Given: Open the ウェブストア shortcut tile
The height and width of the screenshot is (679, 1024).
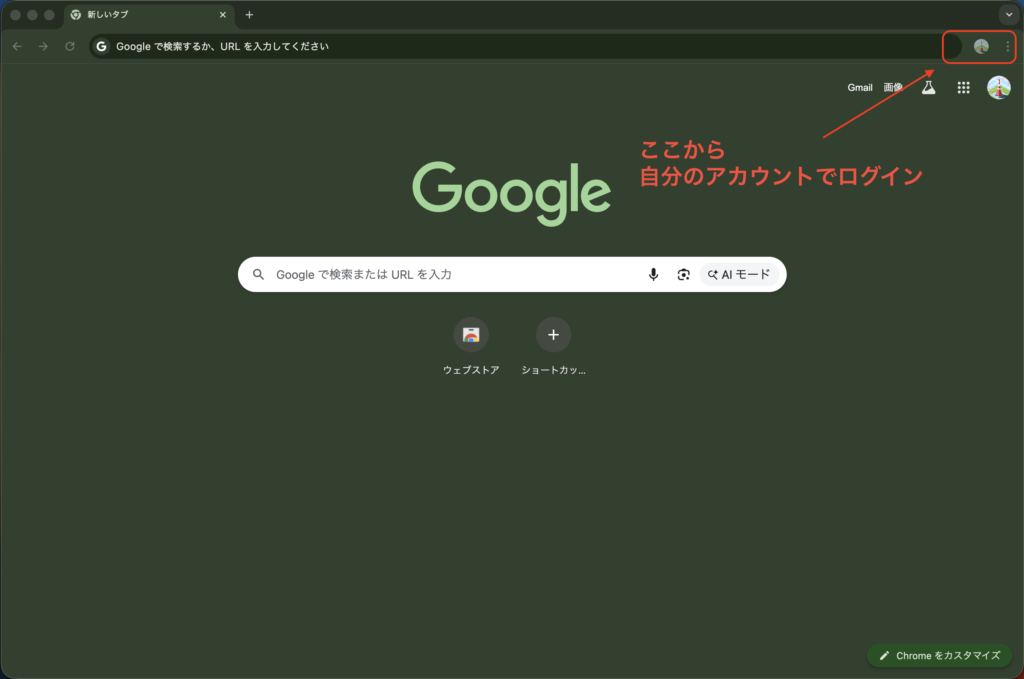Looking at the screenshot, I should [471, 335].
